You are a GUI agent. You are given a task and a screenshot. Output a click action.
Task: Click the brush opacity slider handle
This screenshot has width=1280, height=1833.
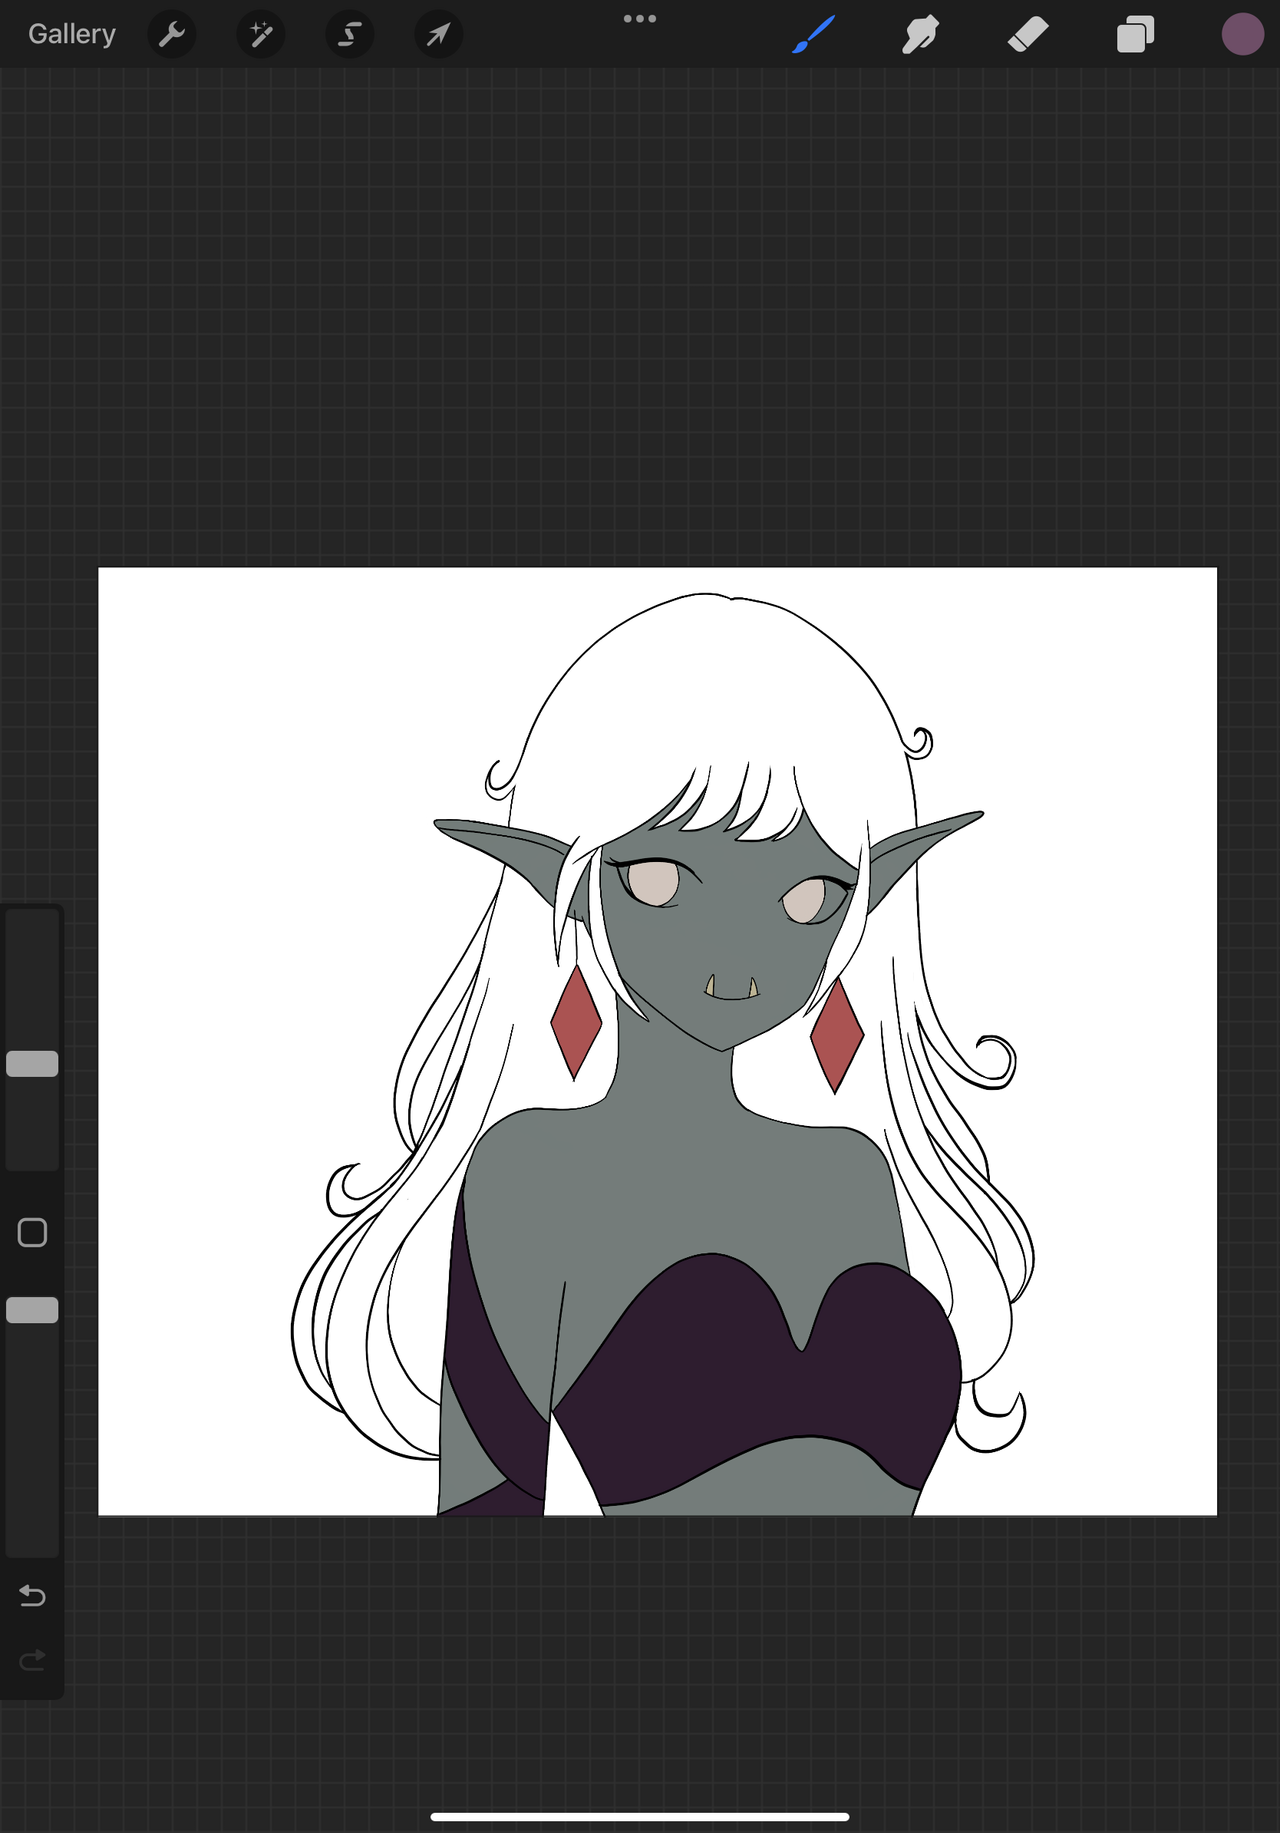(x=32, y=1310)
